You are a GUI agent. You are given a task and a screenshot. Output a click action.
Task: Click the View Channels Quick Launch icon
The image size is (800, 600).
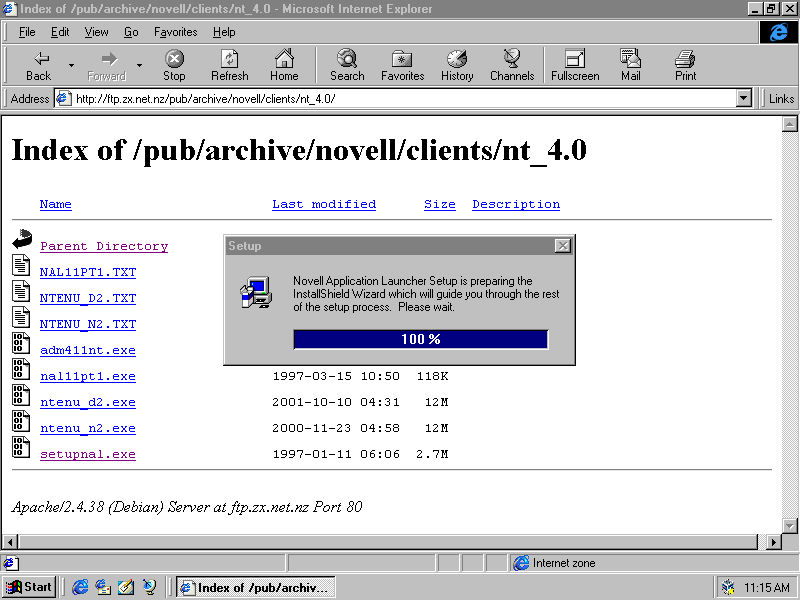click(x=149, y=587)
